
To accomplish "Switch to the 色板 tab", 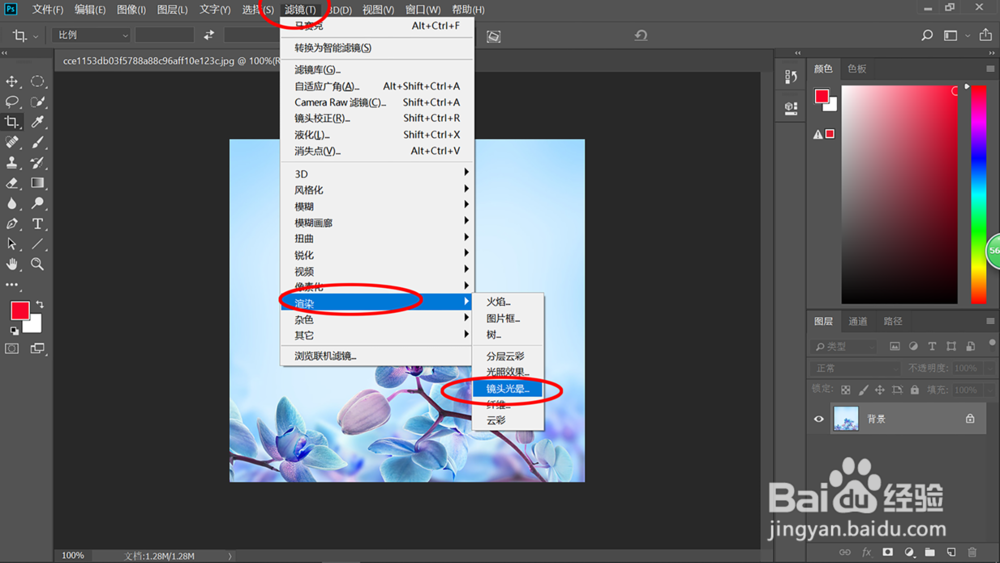I will [x=857, y=69].
